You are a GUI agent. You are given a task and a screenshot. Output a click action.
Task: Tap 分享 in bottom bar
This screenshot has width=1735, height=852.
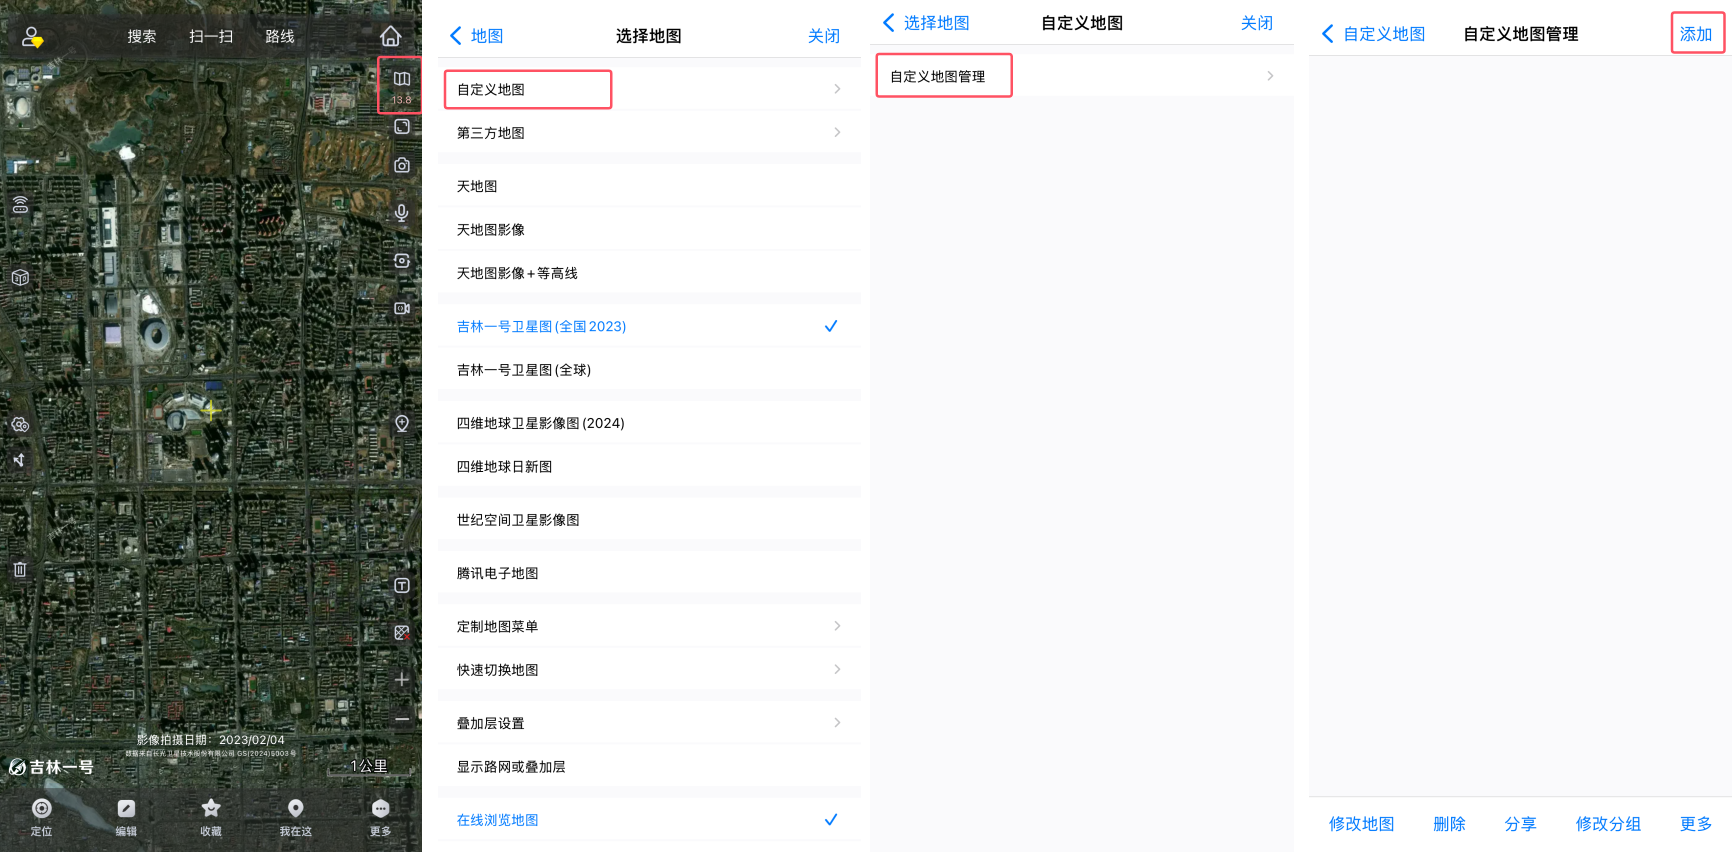(x=1520, y=824)
